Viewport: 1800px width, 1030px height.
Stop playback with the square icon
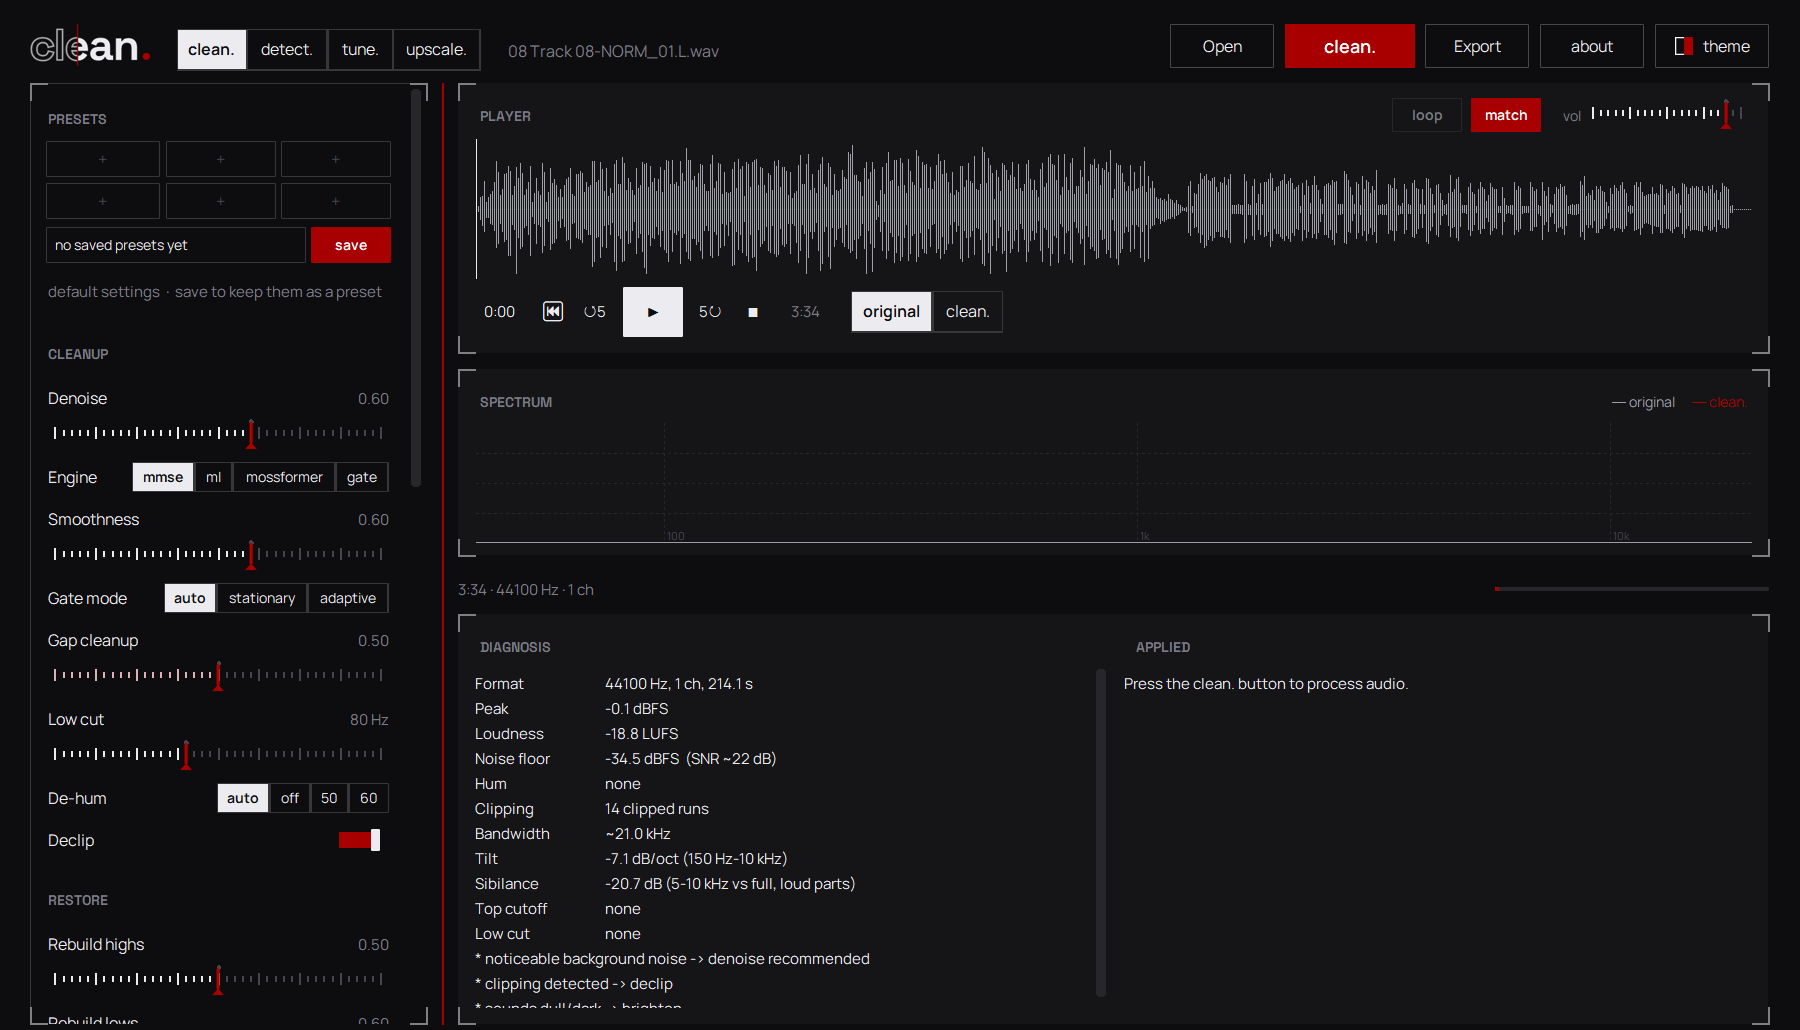point(753,312)
